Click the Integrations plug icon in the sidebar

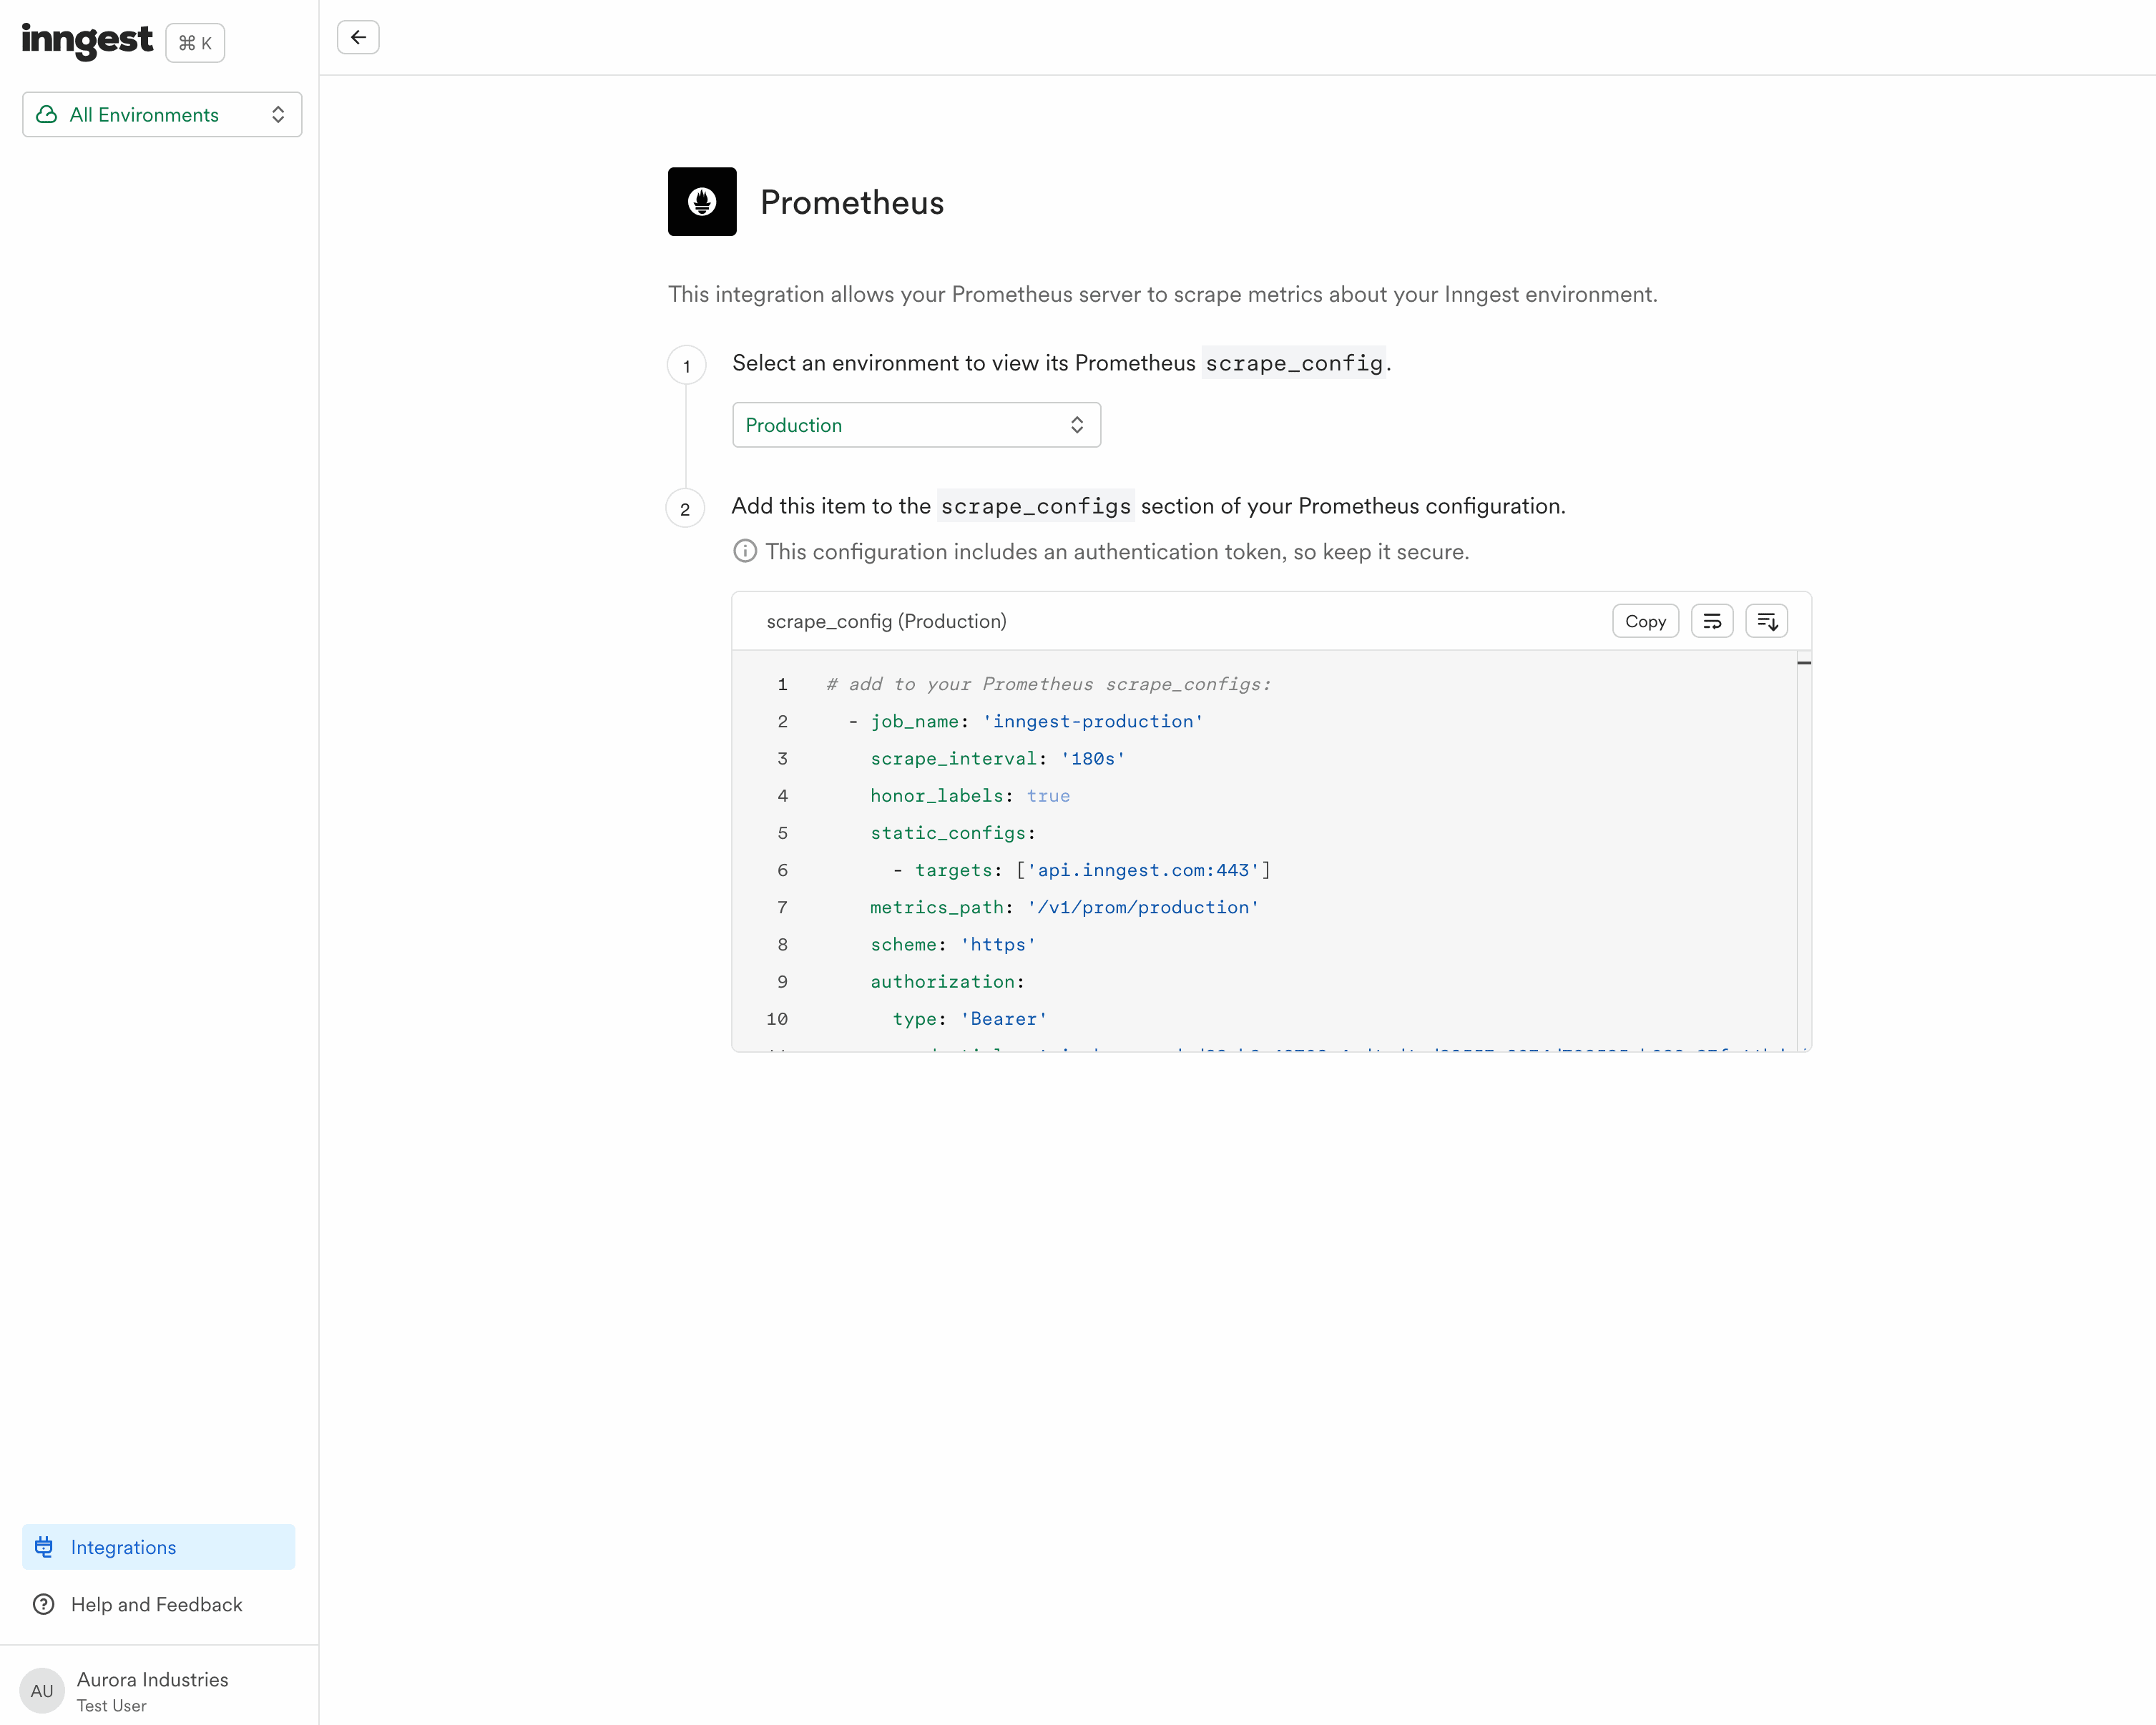coord(44,1546)
